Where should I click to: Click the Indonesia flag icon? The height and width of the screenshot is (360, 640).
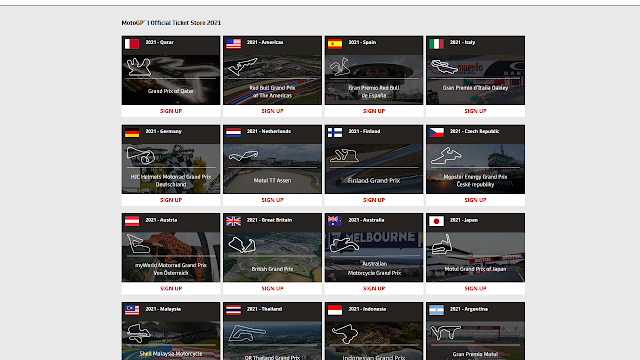(335, 310)
